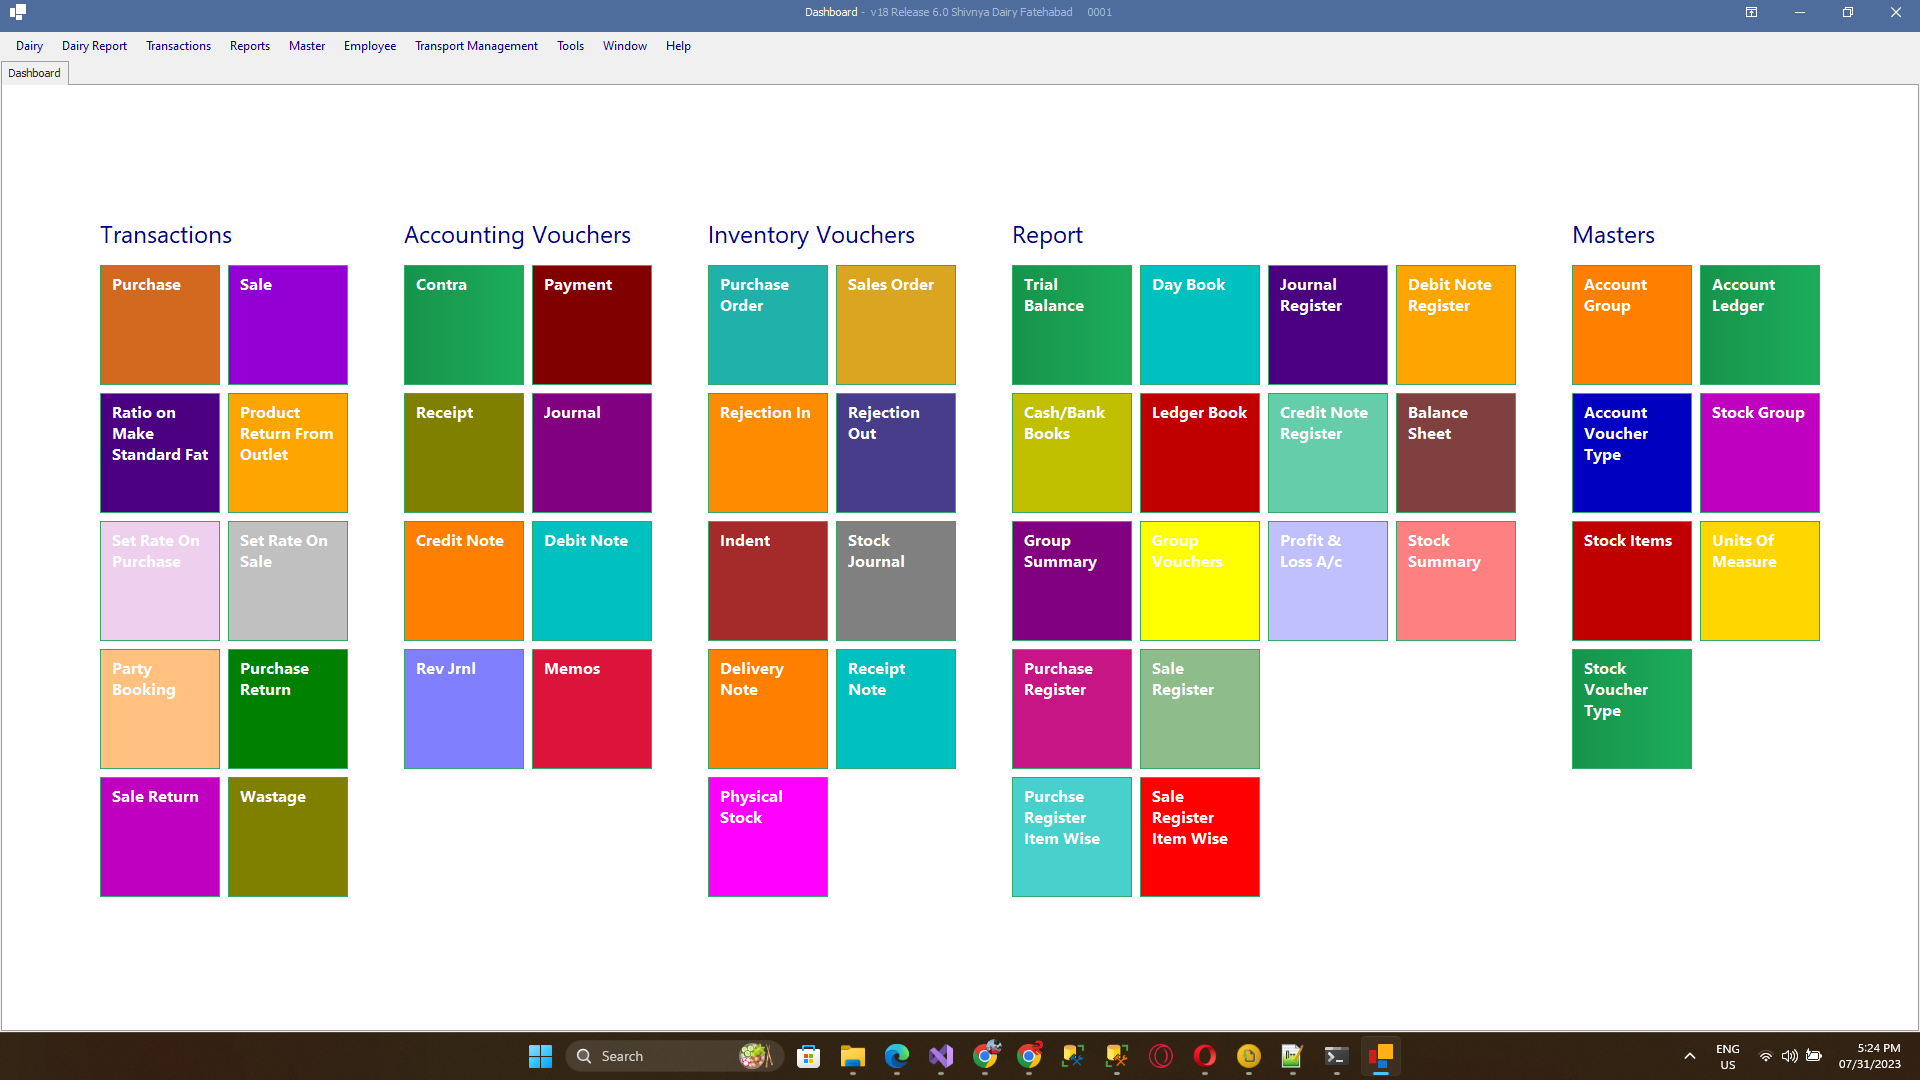1920x1080 pixels.
Task: Open Windows Start menu
Action: (x=540, y=1056)
